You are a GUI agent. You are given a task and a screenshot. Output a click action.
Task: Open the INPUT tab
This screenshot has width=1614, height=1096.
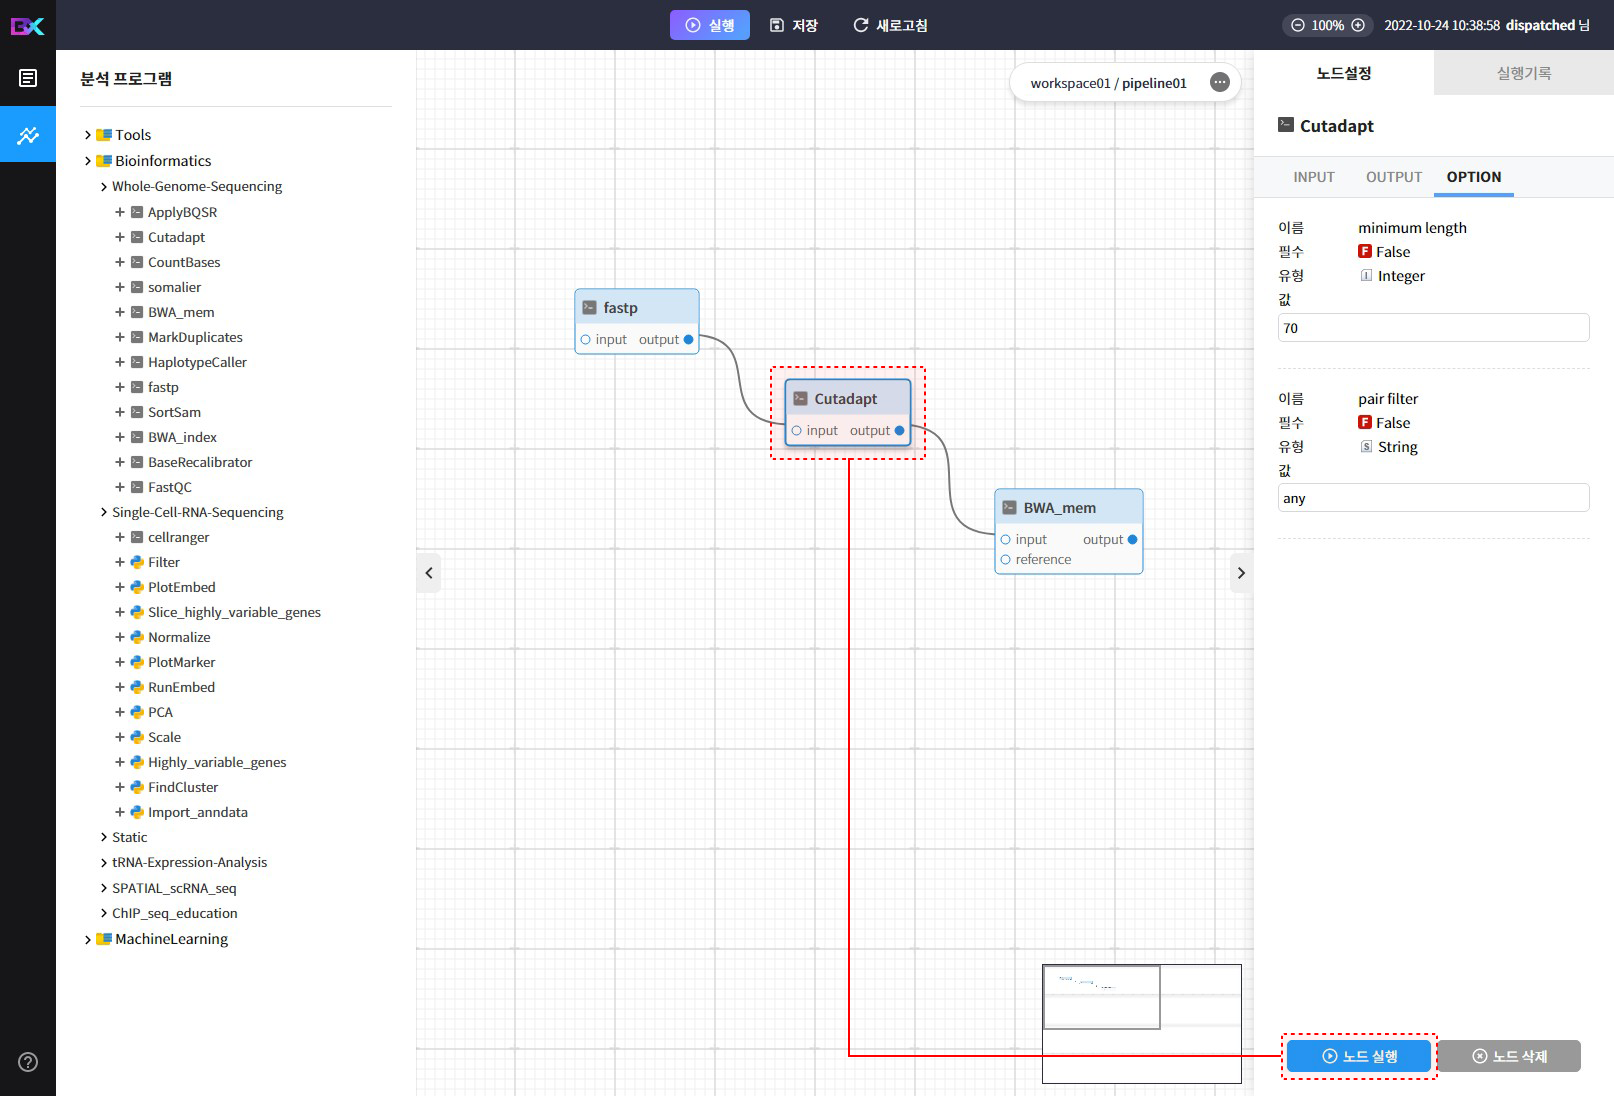(1314, 177)
